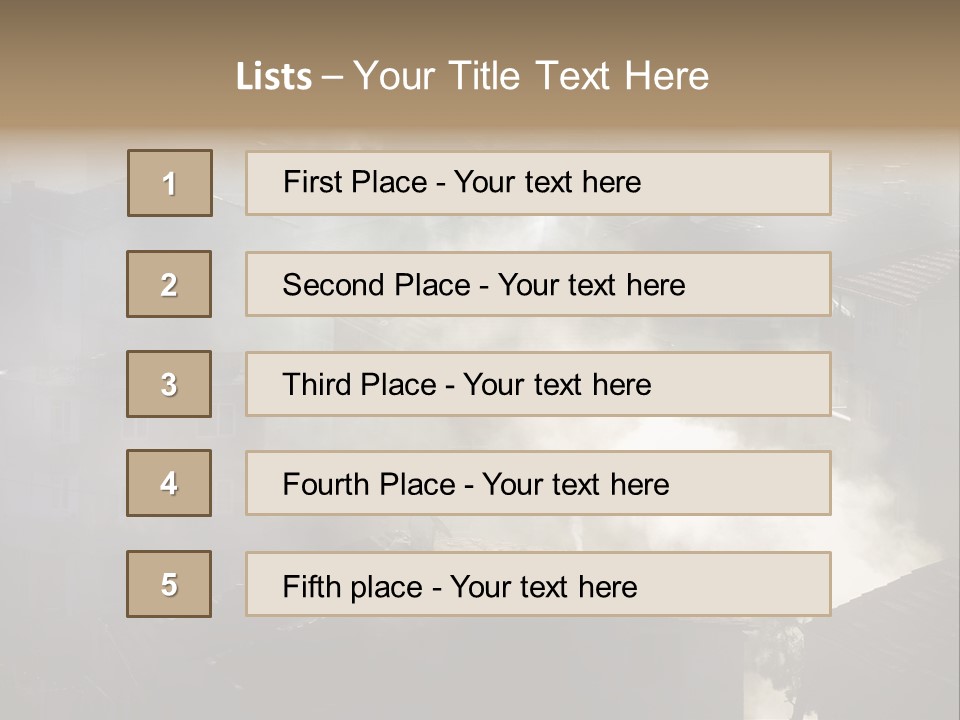This screenshot has width=960, height=720.
Task: Choose the number 5 square
Action: click(170, 584)
